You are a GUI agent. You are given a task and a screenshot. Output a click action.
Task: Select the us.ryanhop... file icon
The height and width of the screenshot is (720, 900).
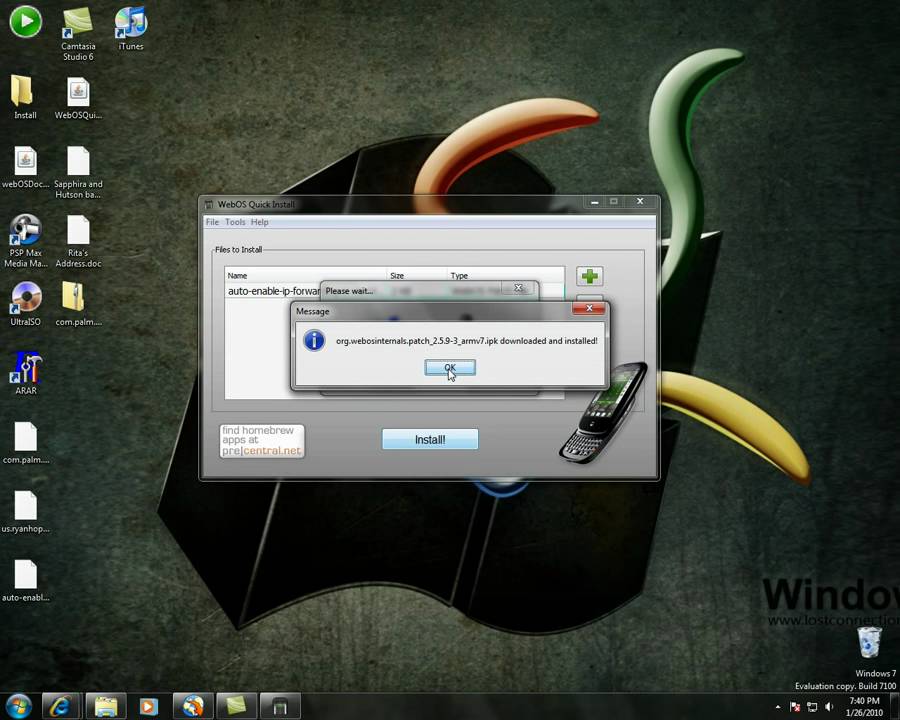(x=25, y=511)
